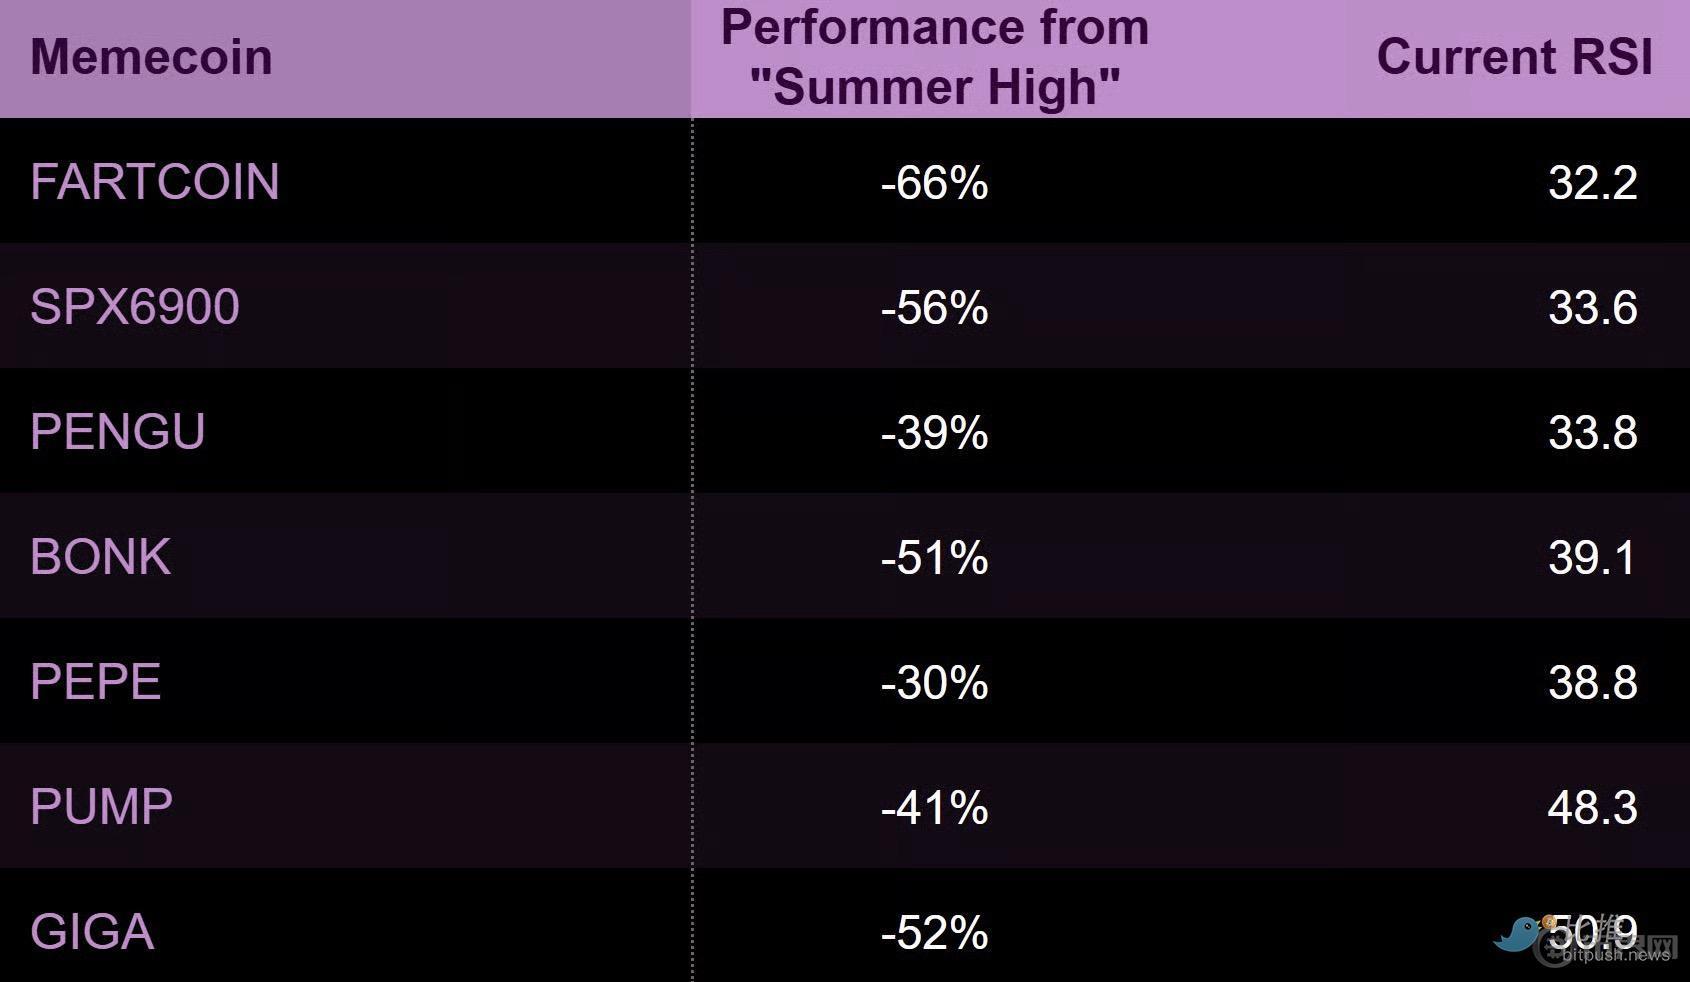This screenshot has height=982, width=1690.
Task: Select the SPX6900 memecoin name
Action: tap(135, 307)
